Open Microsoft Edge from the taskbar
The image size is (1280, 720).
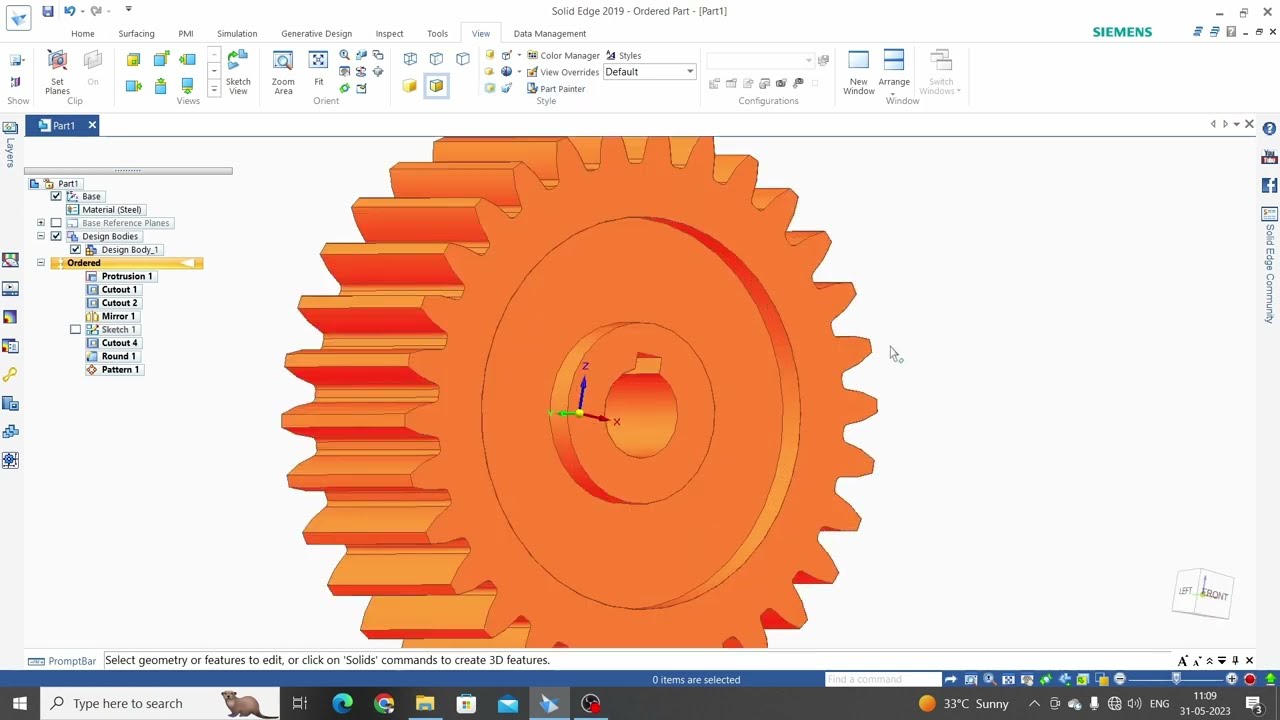pos(342,703)
